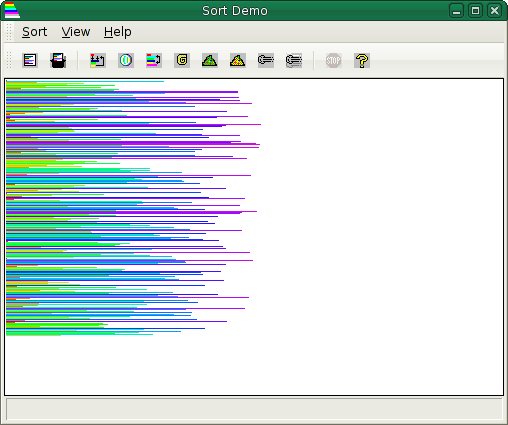Click the rainbow window menu icon in title bar
This screenshot has height=425, width=508.
(x=12, y=10)
